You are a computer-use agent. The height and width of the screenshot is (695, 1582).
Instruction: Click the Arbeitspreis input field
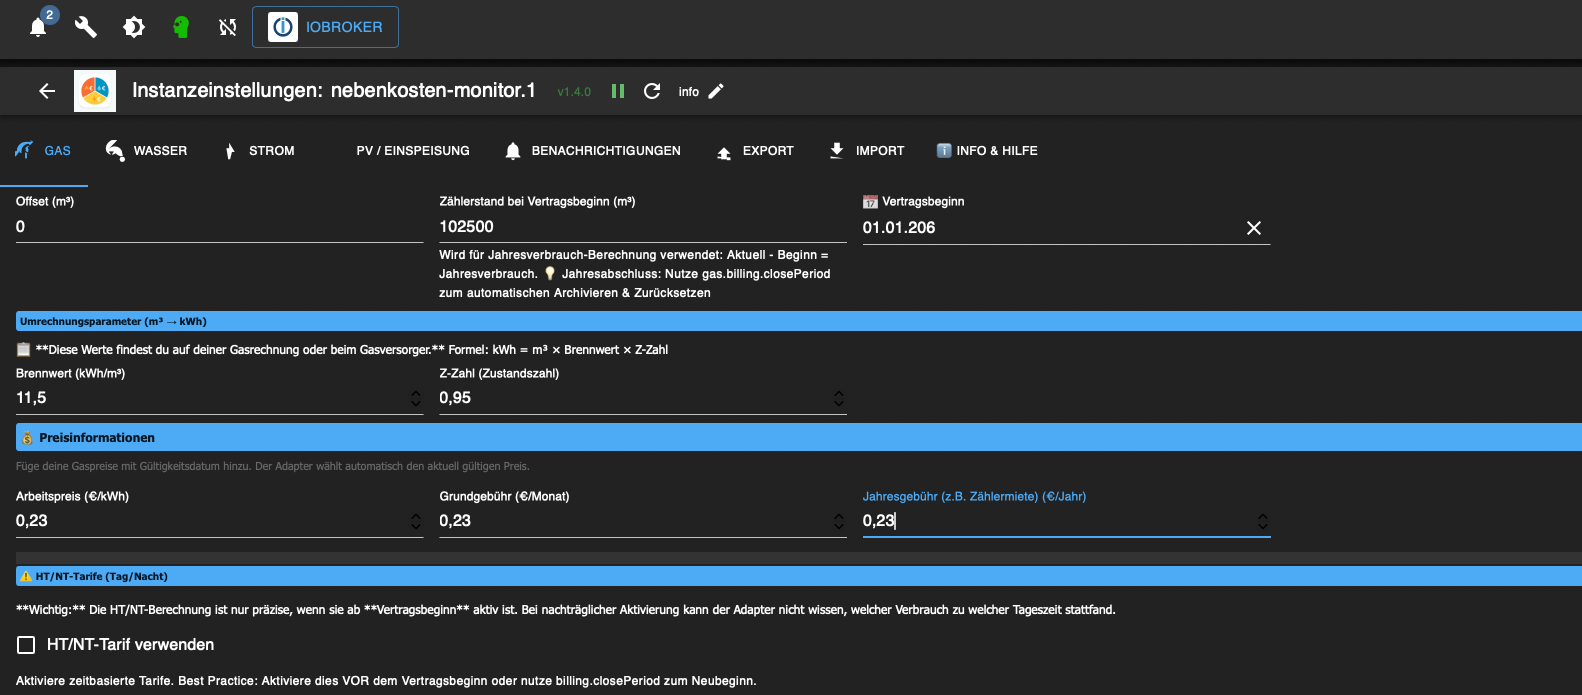[210, 521]
